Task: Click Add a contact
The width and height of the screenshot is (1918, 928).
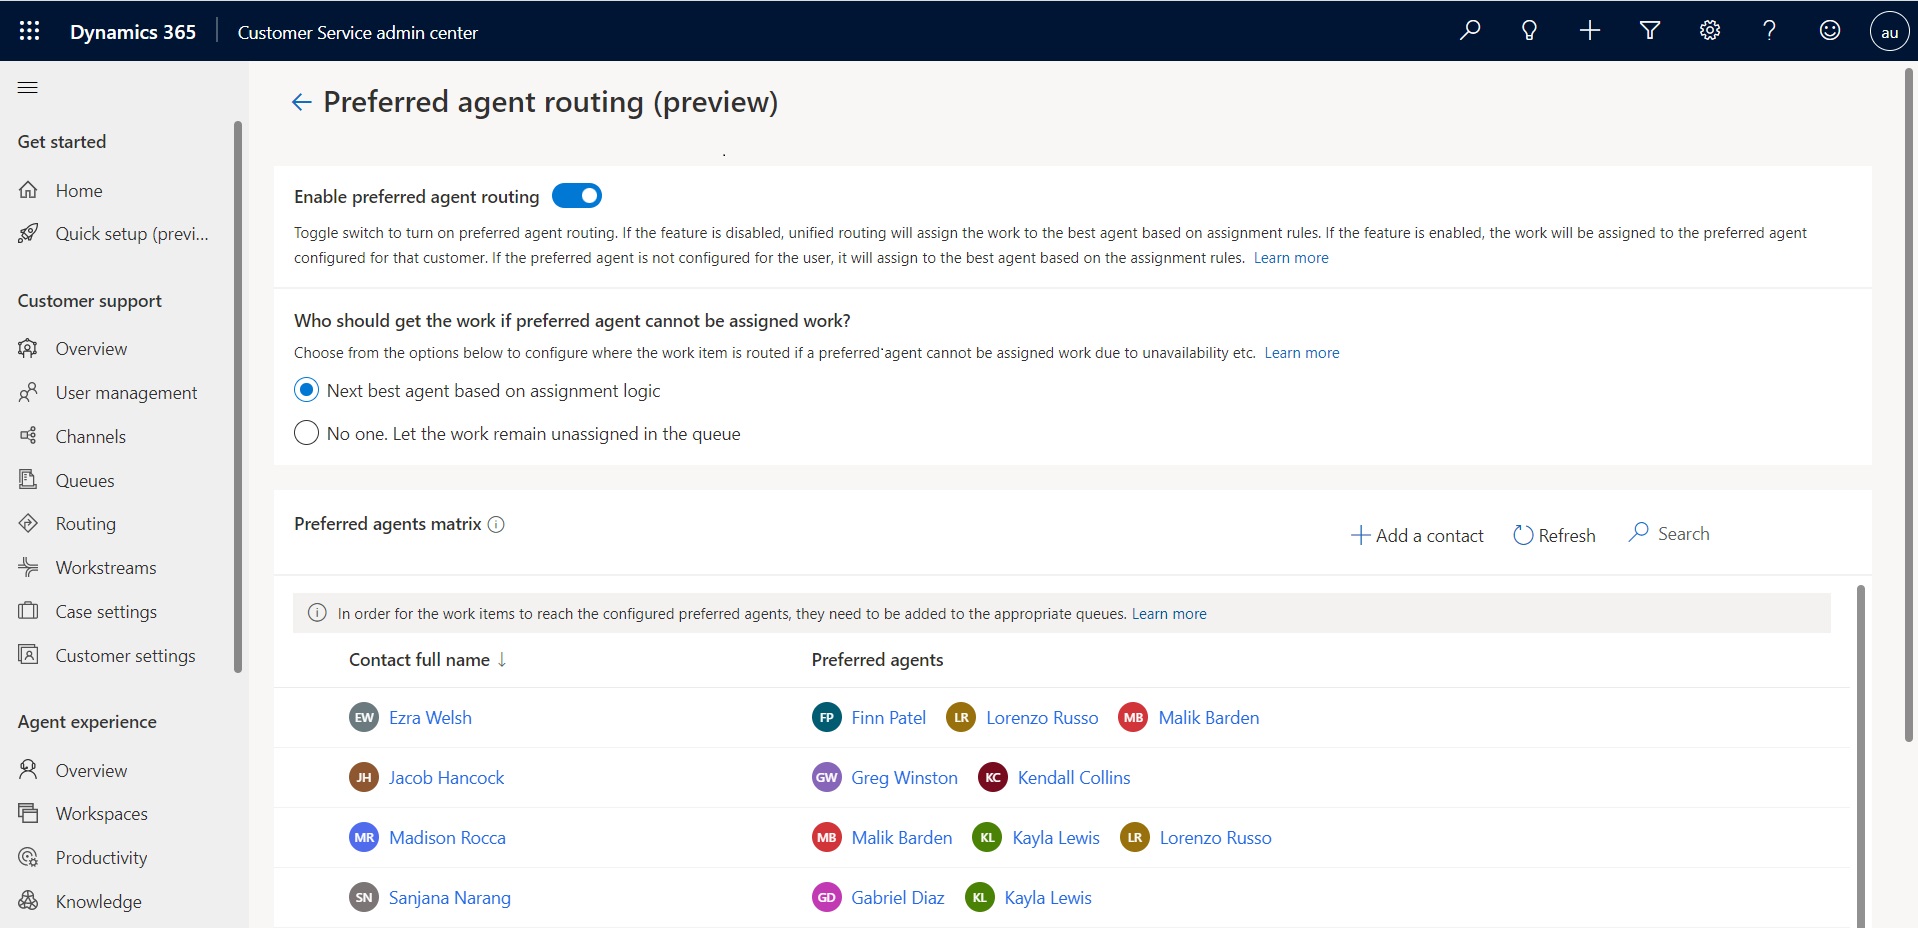Action: click(1417, 535)
